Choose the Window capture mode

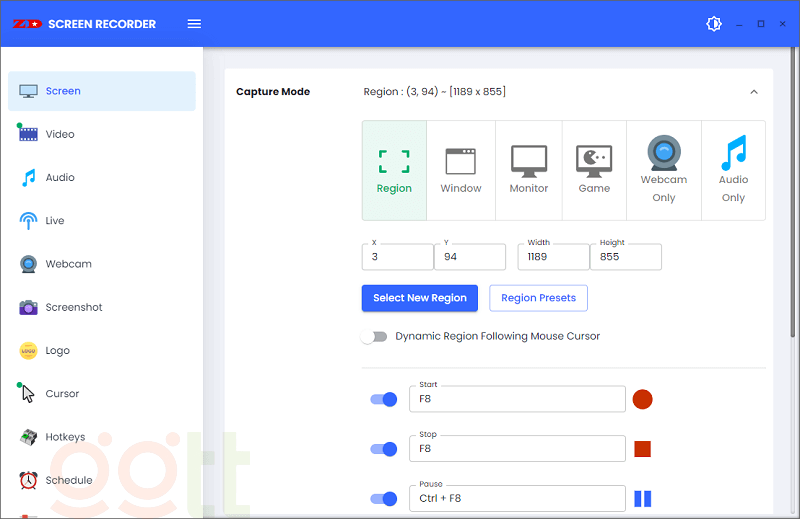coord(461,170)
